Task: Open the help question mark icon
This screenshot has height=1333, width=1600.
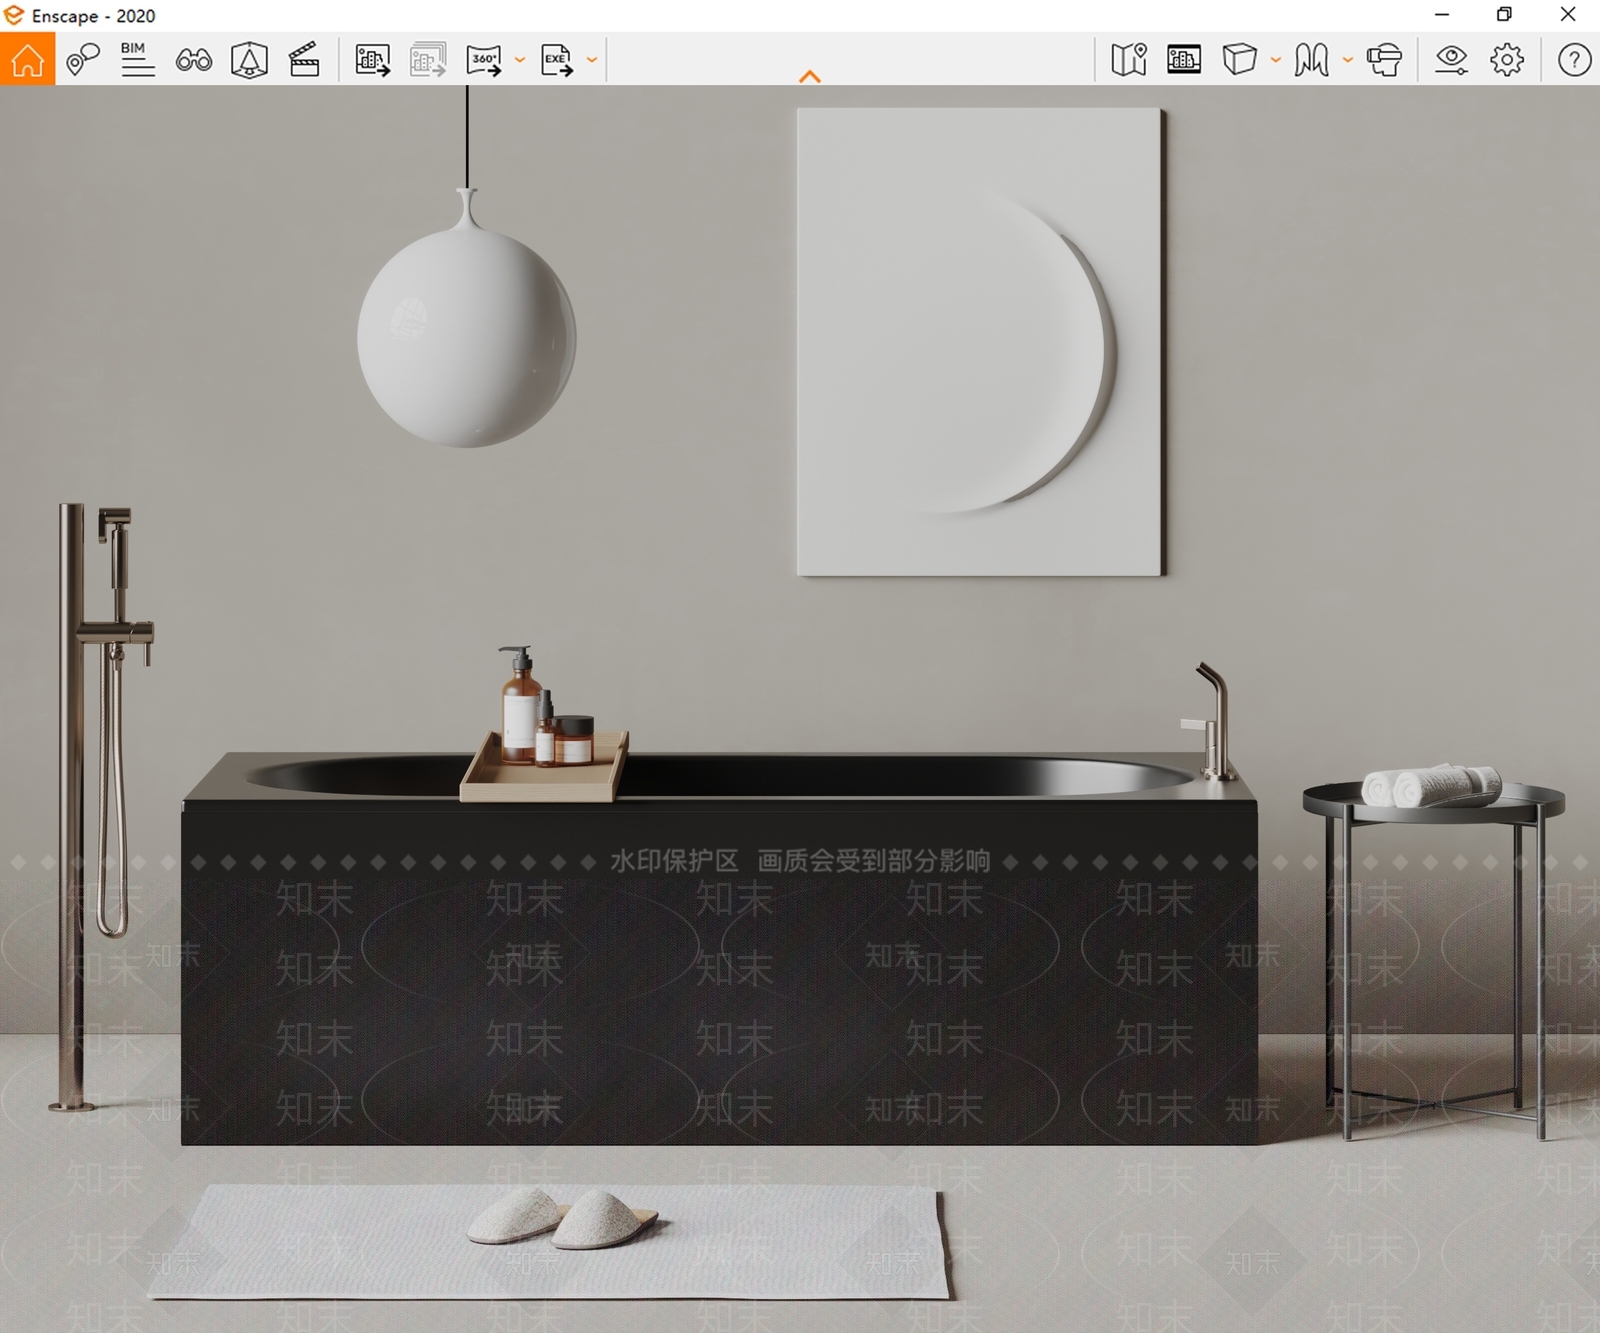Action: coord(1574,60)
